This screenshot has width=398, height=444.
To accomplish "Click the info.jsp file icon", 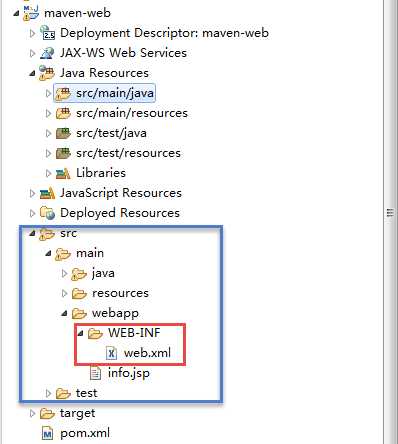I will coord(95,373).
